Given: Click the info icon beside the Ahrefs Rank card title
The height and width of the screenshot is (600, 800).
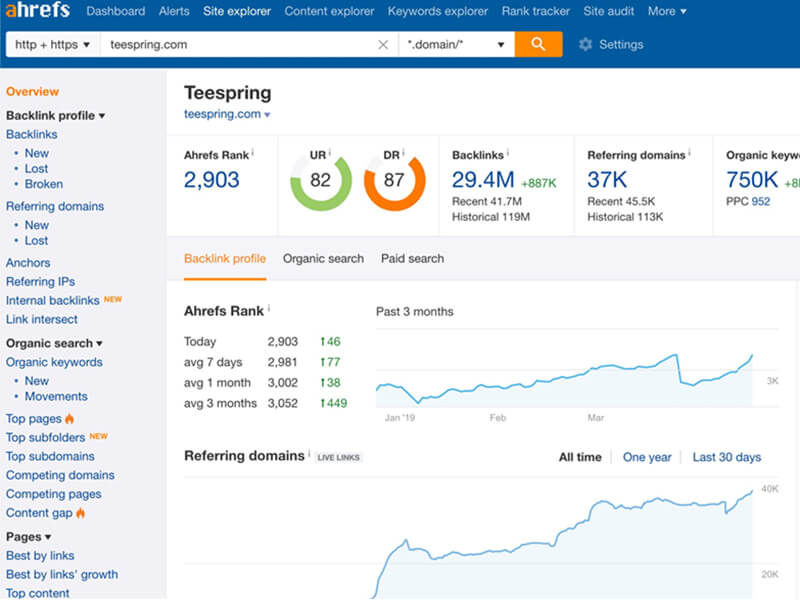Looking at the screenshot, I should 253,153.
